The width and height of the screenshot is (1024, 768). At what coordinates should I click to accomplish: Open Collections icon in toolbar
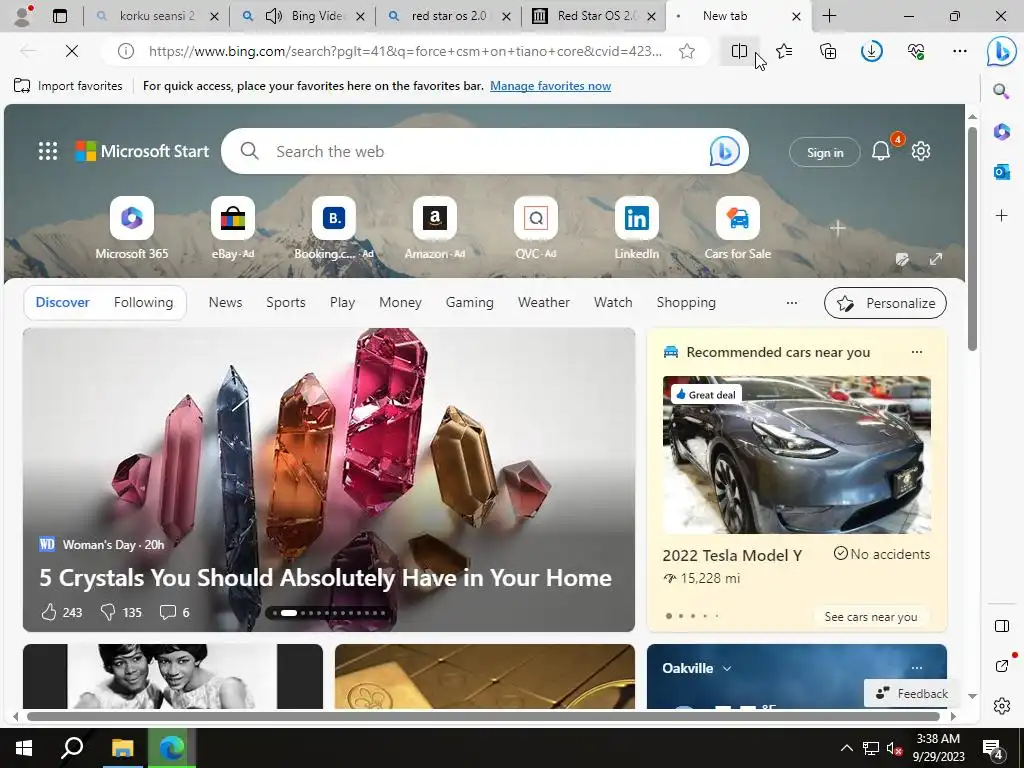click(827, 51)
